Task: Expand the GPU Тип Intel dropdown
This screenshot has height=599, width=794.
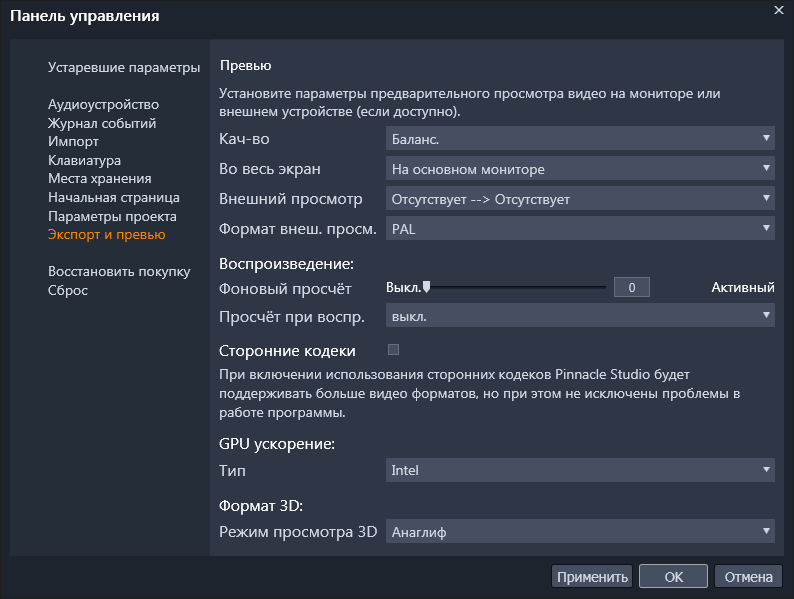Action: pyautogui.click(x=580, y=469)
